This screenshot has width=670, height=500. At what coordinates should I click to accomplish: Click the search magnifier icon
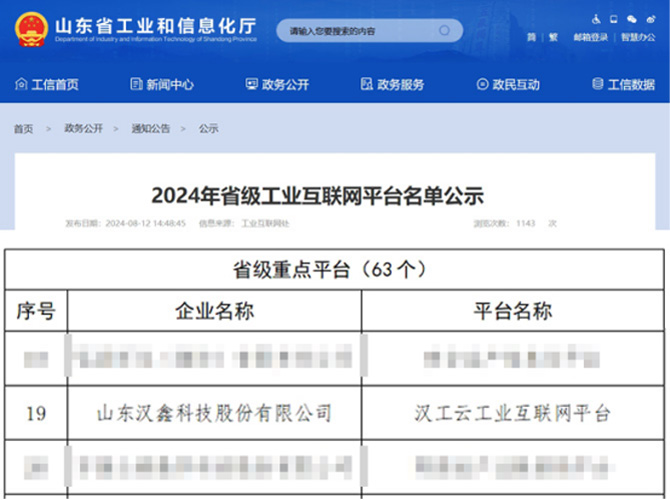444,31
